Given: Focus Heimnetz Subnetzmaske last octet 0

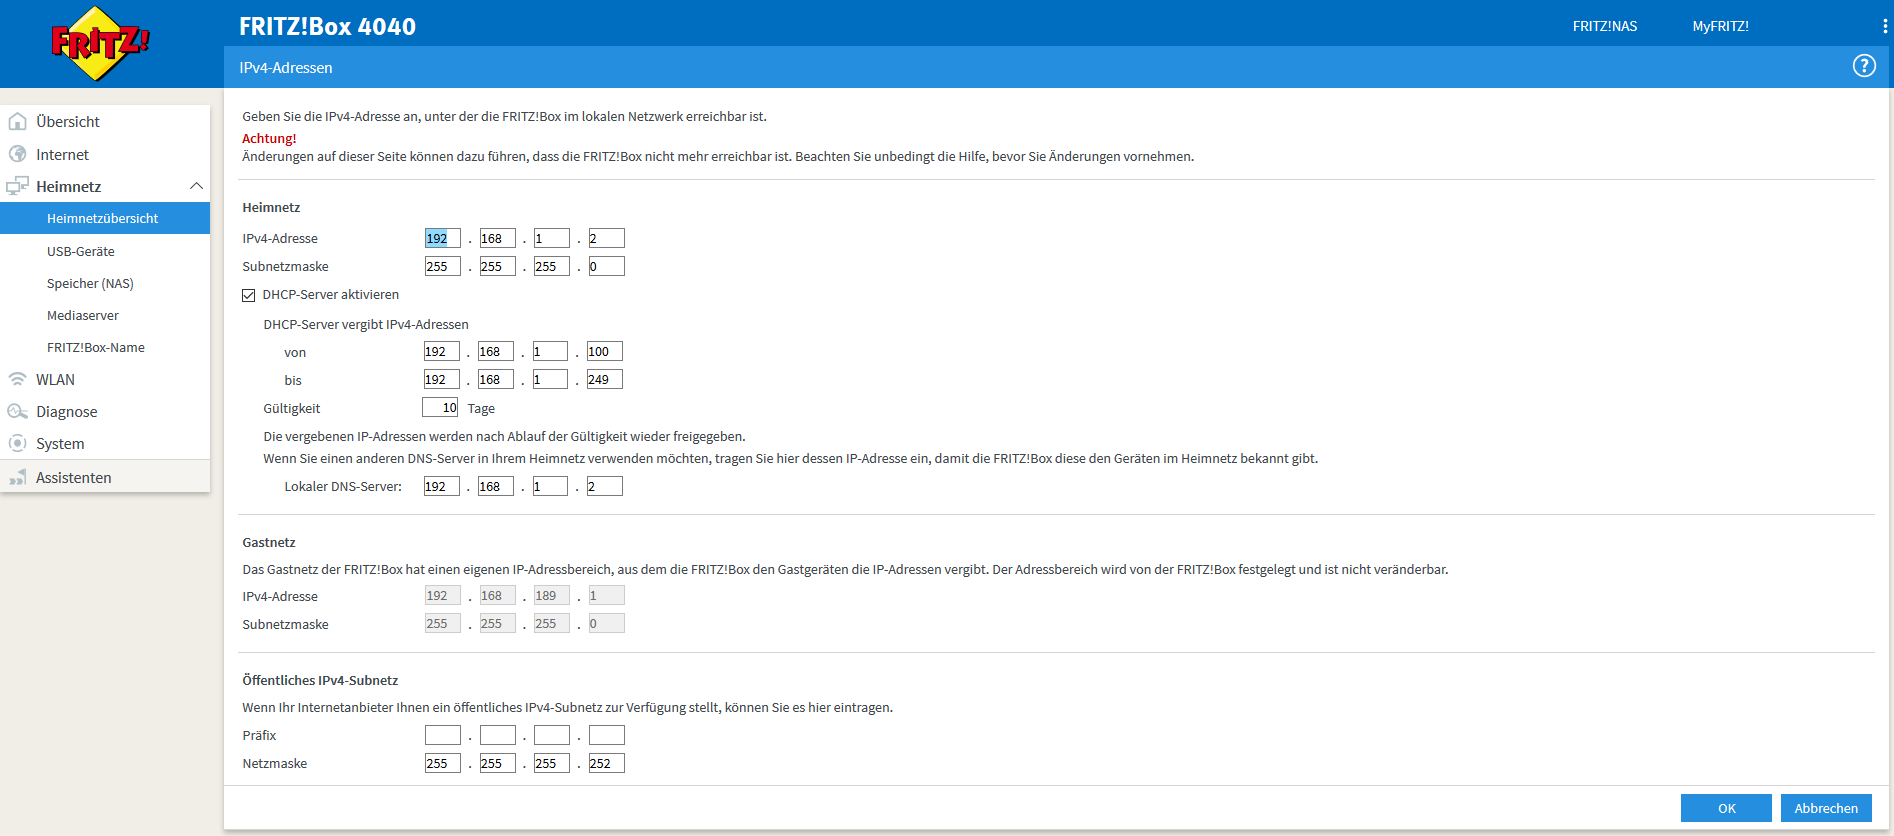Looking at the screenshot, I should pyautogui.click(x=606, y=266).
